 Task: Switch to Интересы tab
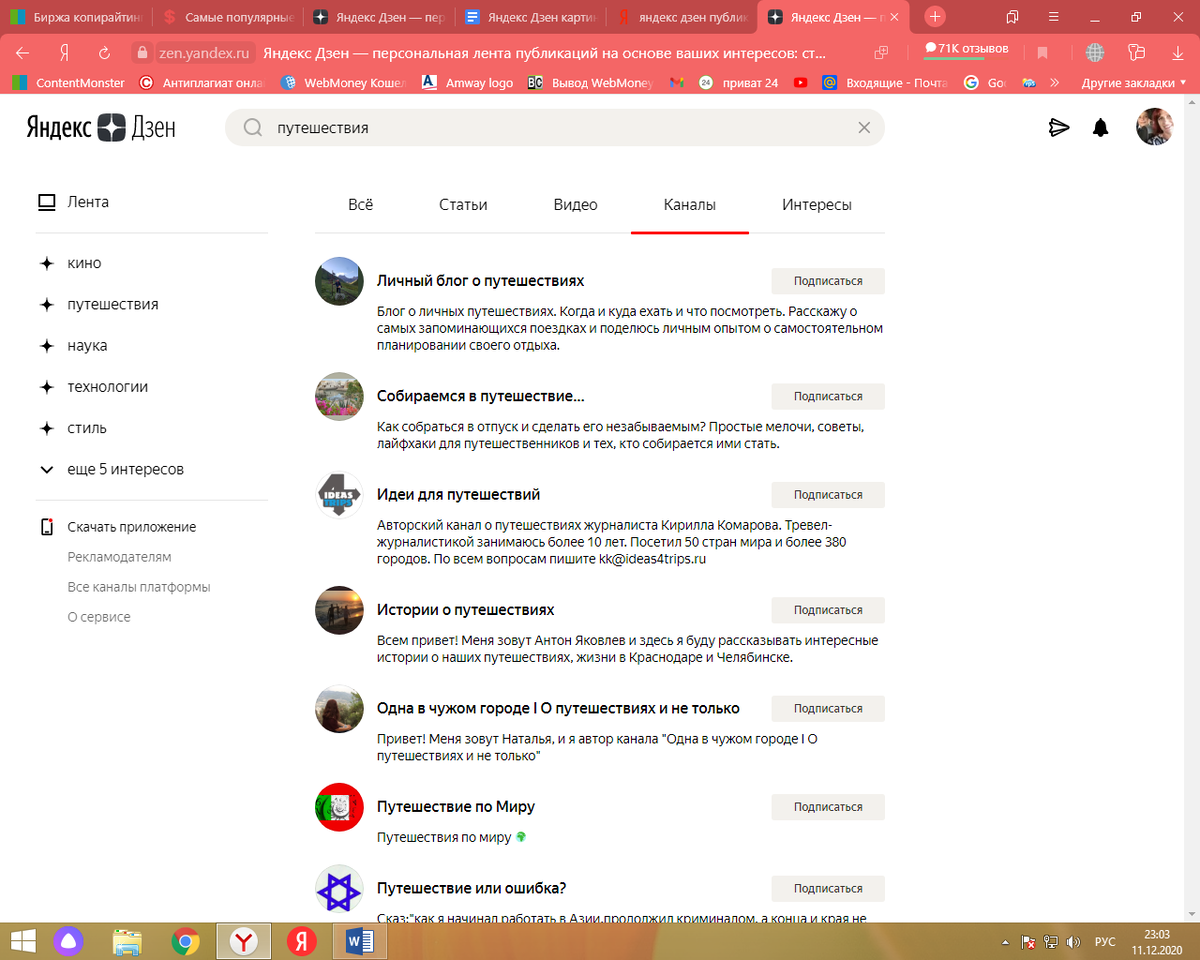point(817,205)
